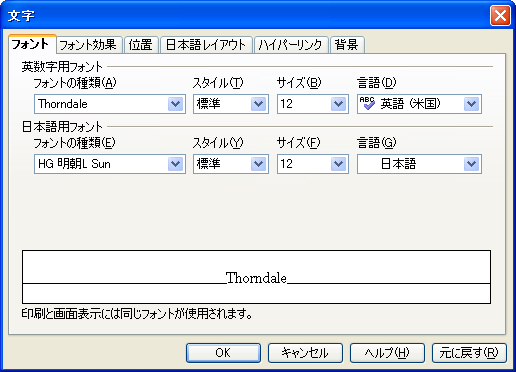Screen dimensions: 516x372
Task: Open Japanese font スタイル(Y) dropdown arrow
Action: click(x=258, y=164)
